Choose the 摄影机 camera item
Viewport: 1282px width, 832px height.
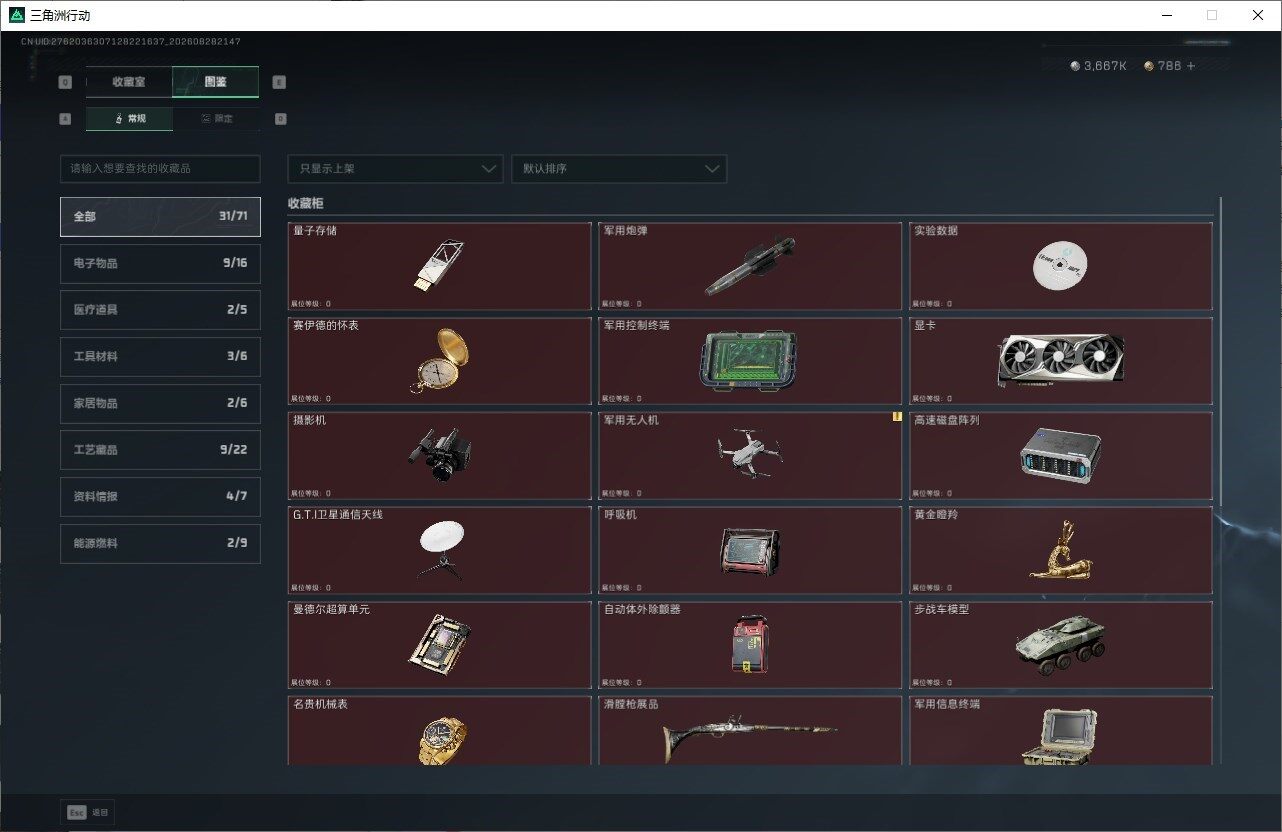coord(439,455)
